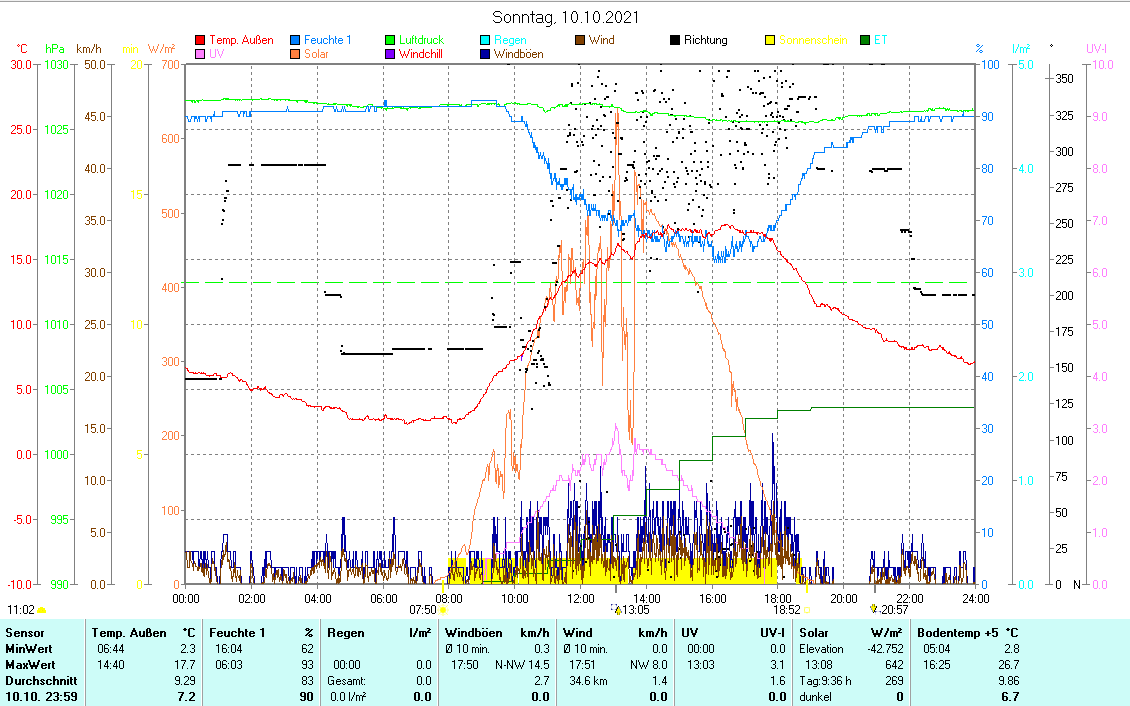The height and width of the screenshot is (706, 1130).
Task: Click the UV-I axis unit label at right
Action: tap(1096, 49)
